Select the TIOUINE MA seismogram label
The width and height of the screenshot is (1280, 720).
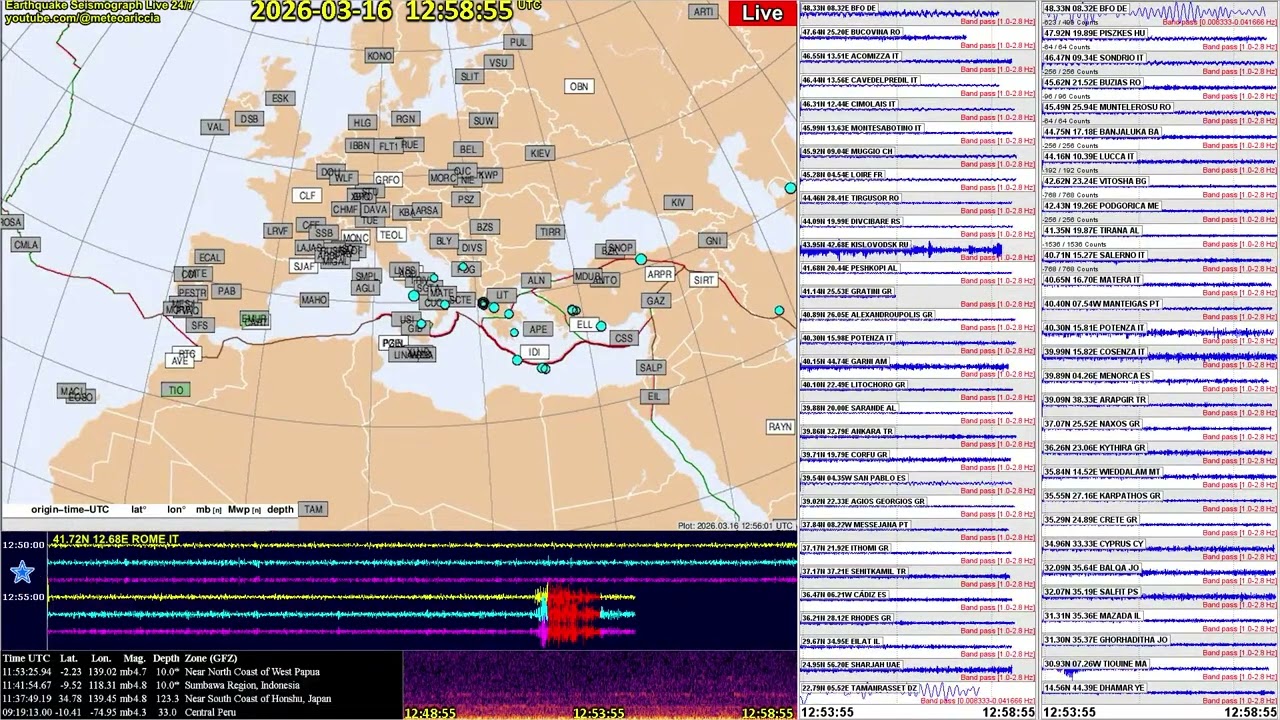pos(1095,664)
